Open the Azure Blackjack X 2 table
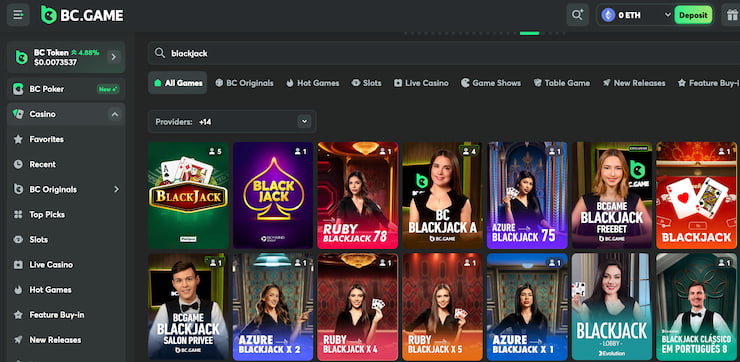740x362 pixels. (273, 307)
